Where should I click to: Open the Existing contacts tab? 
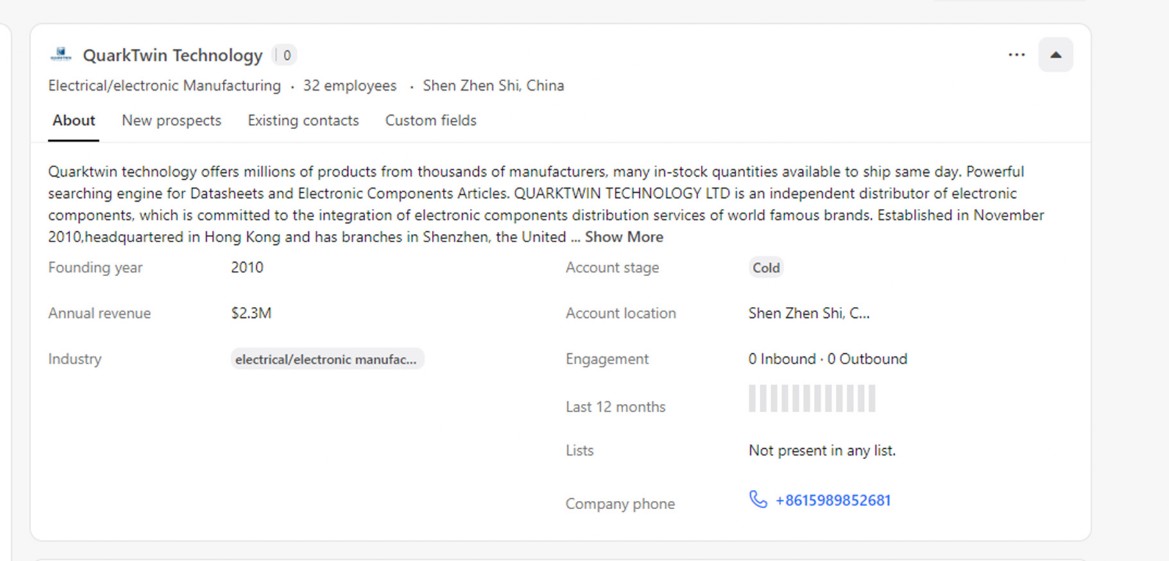[x=303, y=121]
